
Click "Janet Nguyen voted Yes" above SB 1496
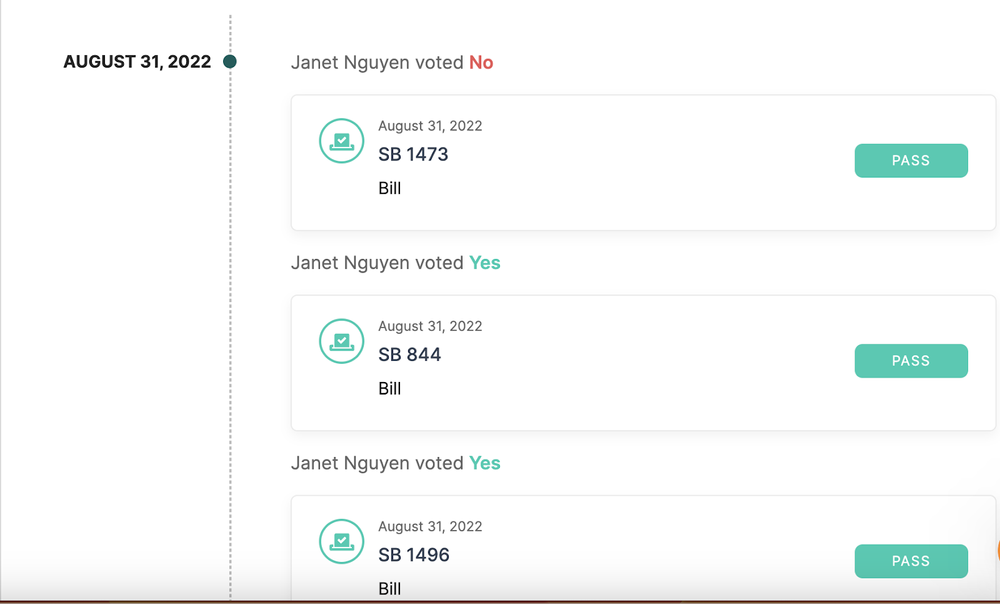(395, 463)
